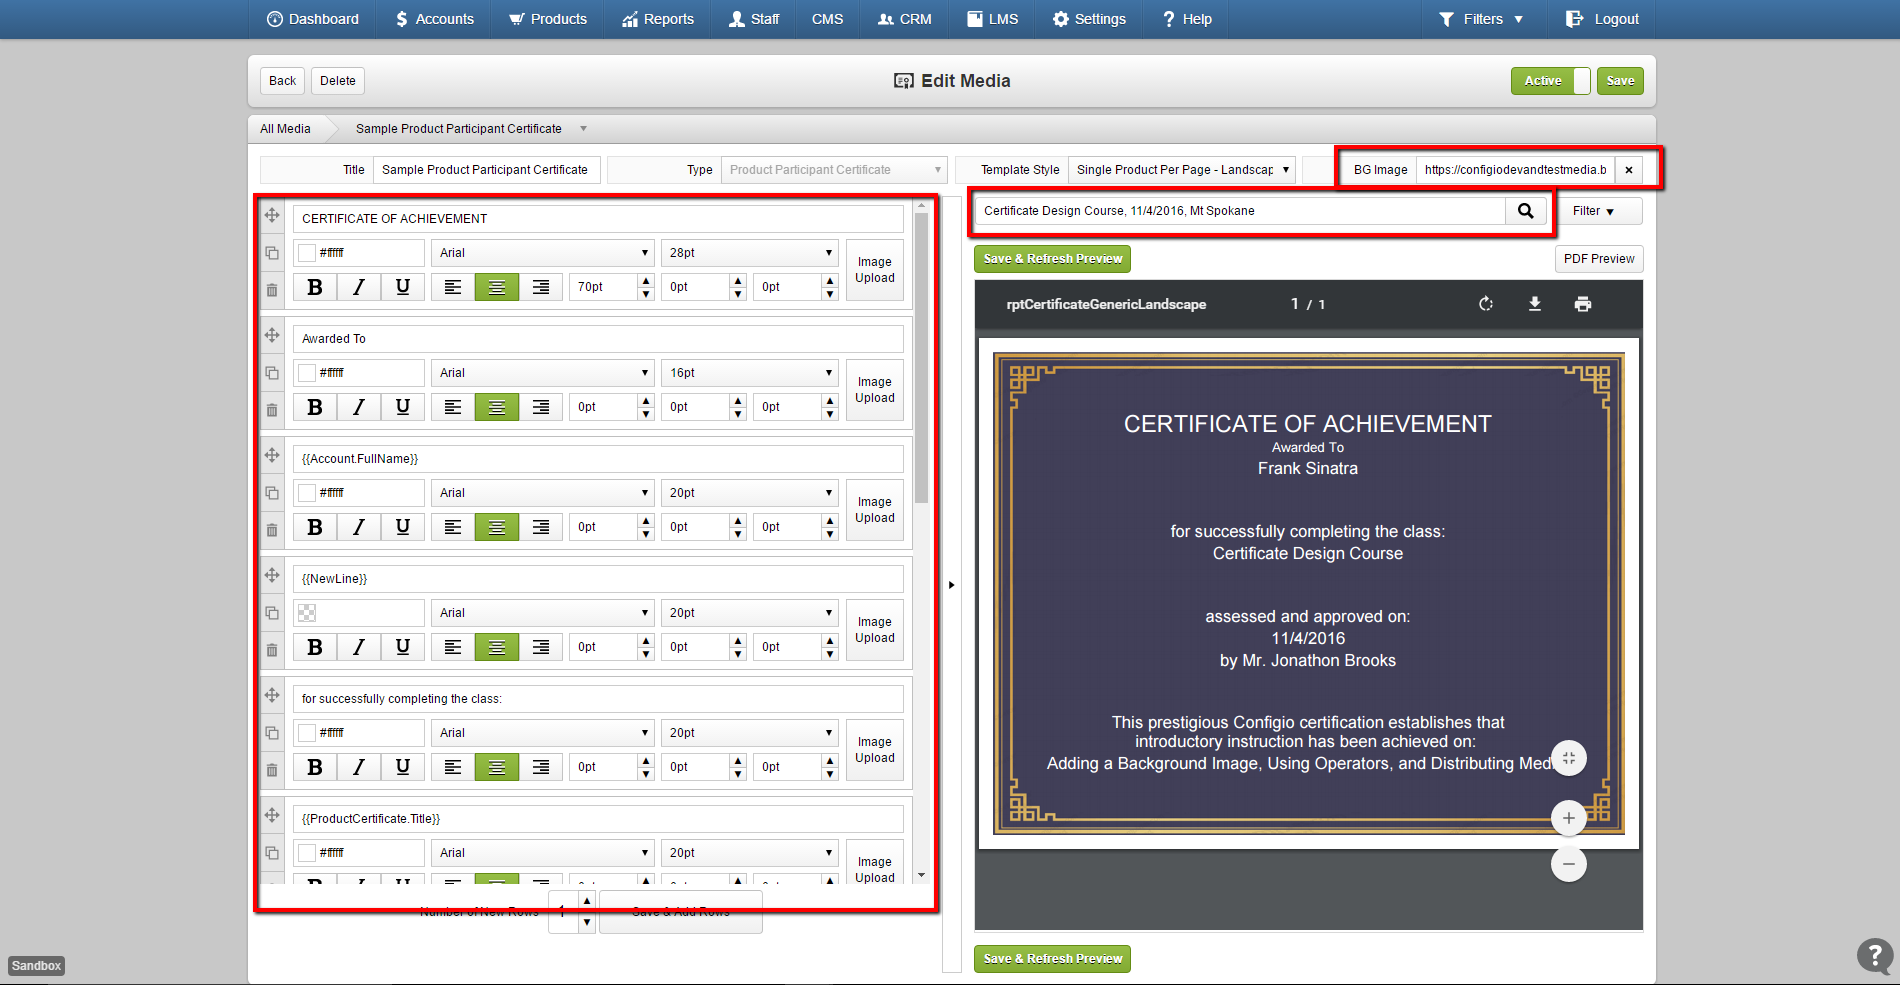Image resolution: width=1900 pixels, height=985 pixels.
Task: Click transparent color swatch for {{NewLine}} row
Action: 308,613
